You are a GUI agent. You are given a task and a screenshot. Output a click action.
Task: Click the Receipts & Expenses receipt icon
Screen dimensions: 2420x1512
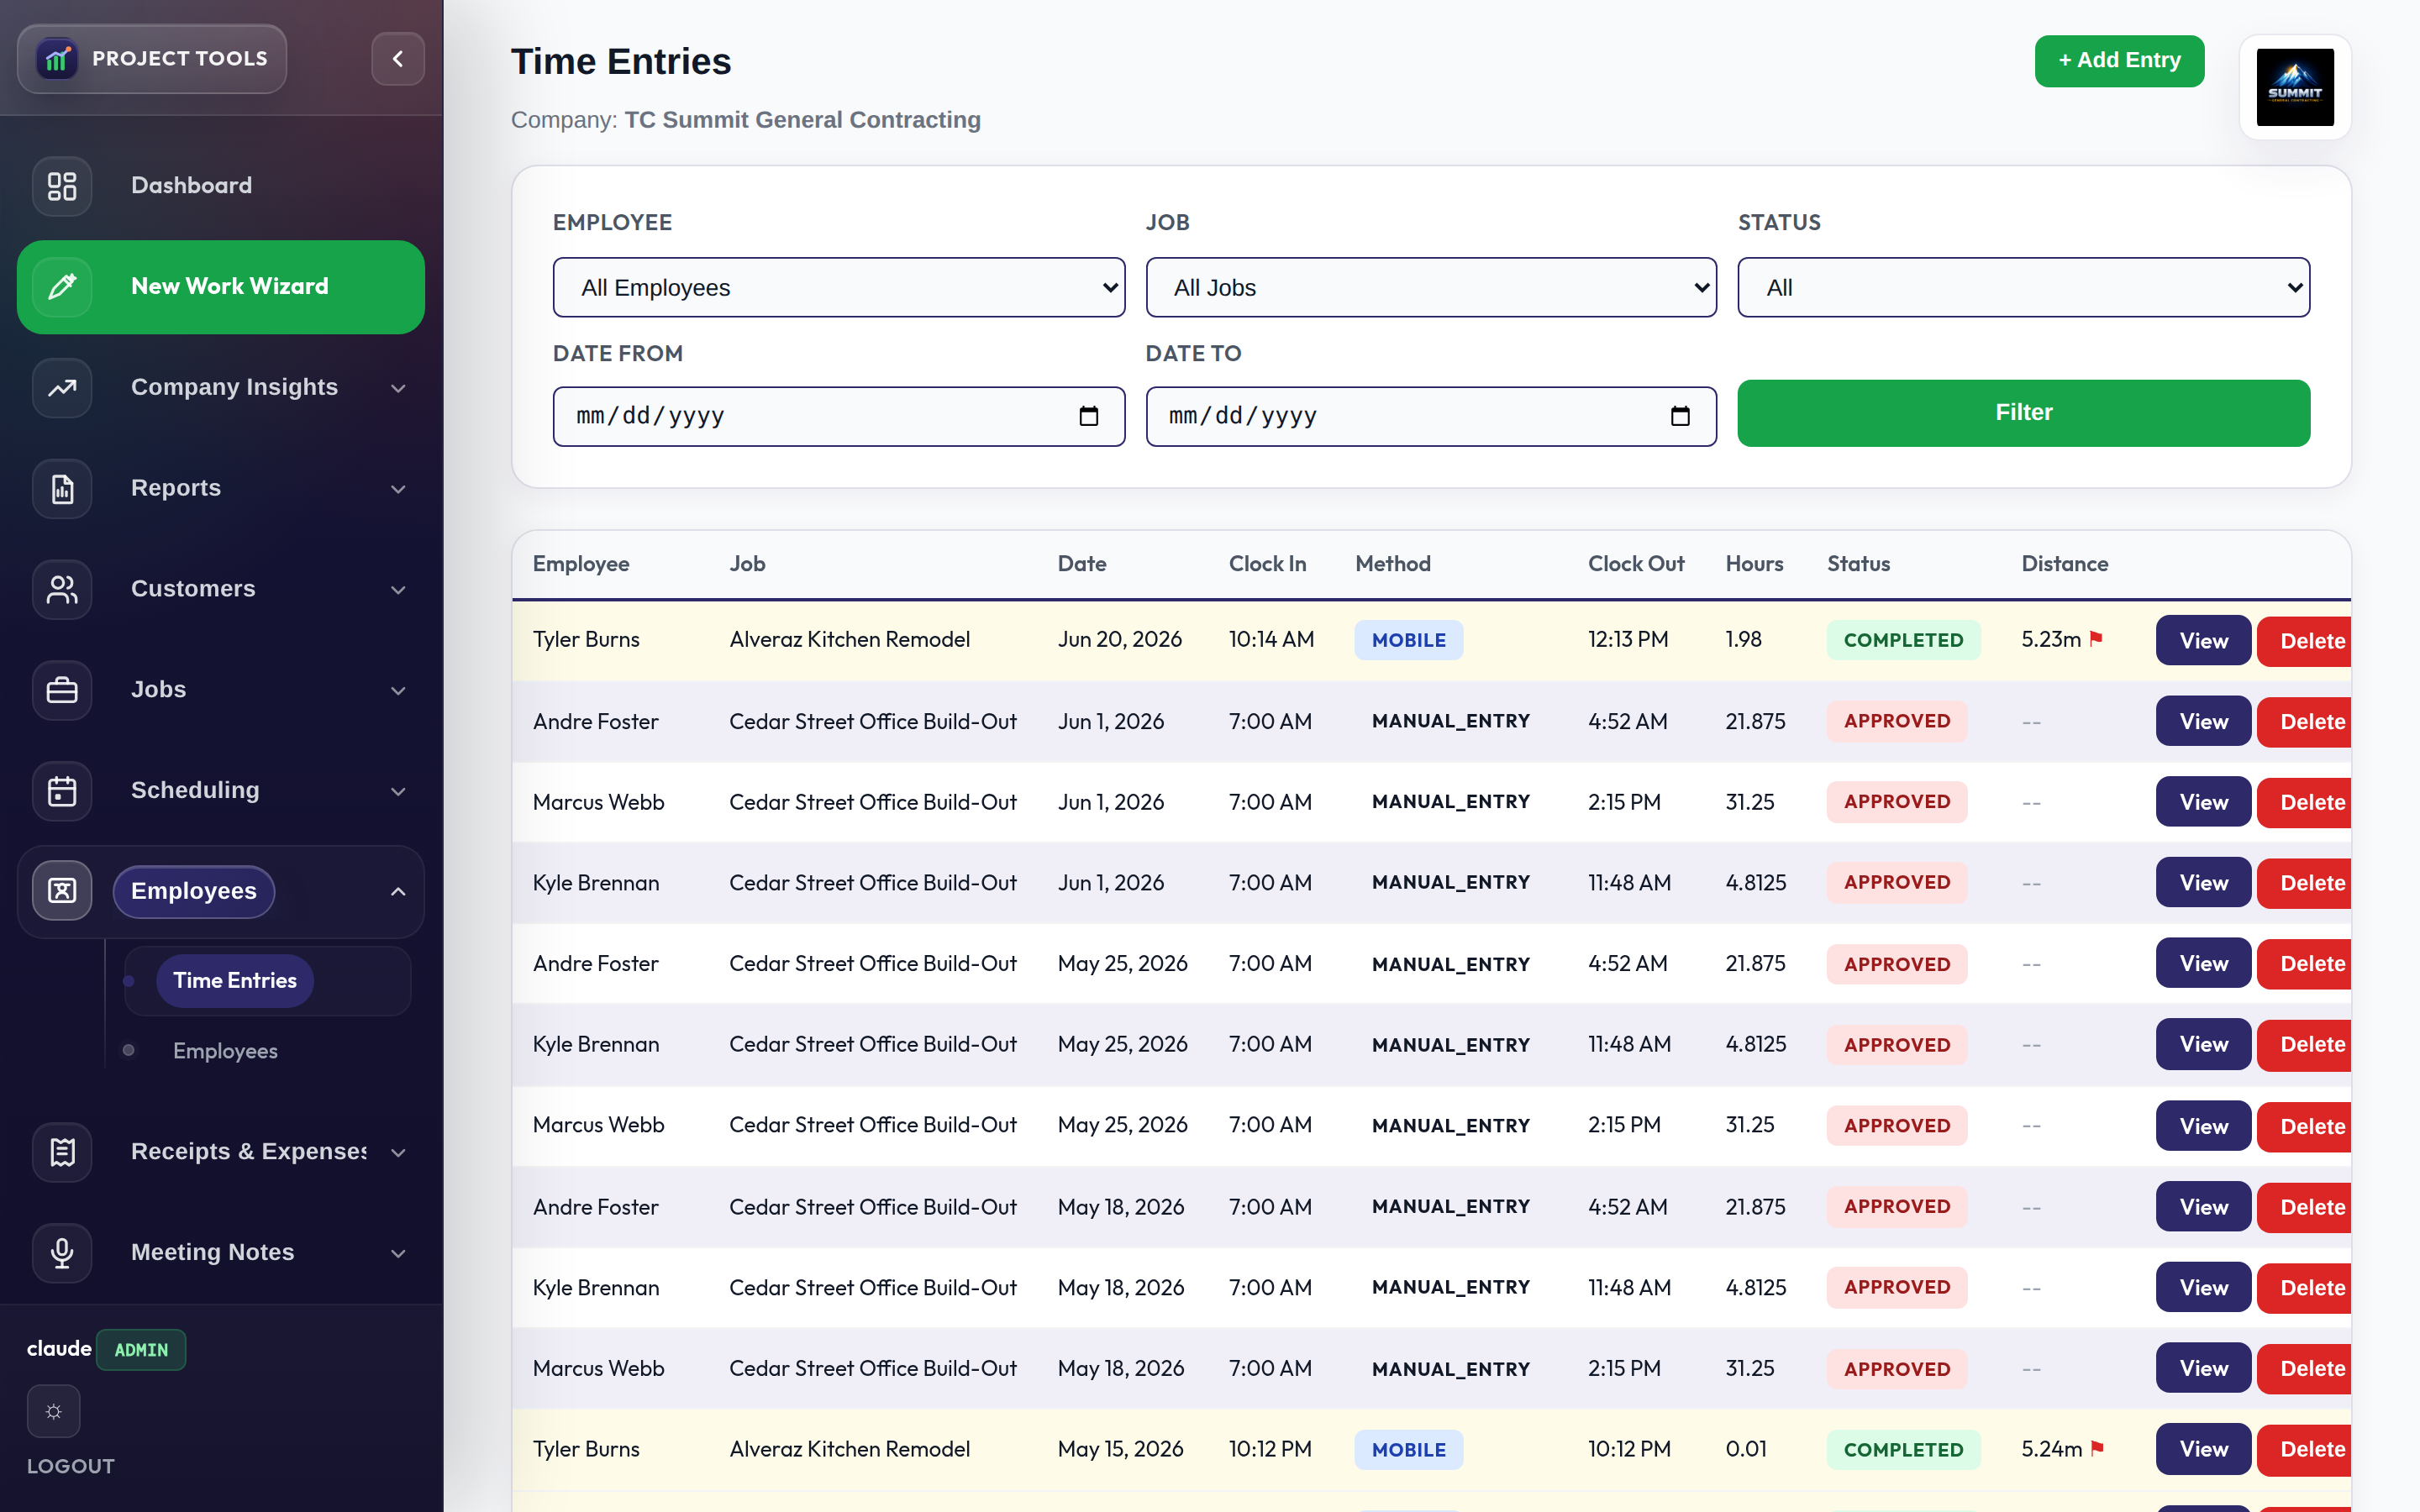62,1152
